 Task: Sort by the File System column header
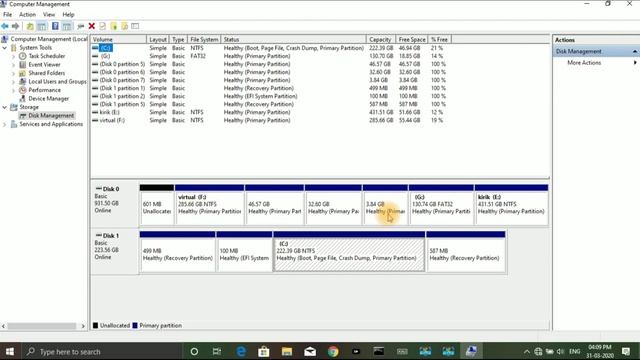[x=204, y=40]
